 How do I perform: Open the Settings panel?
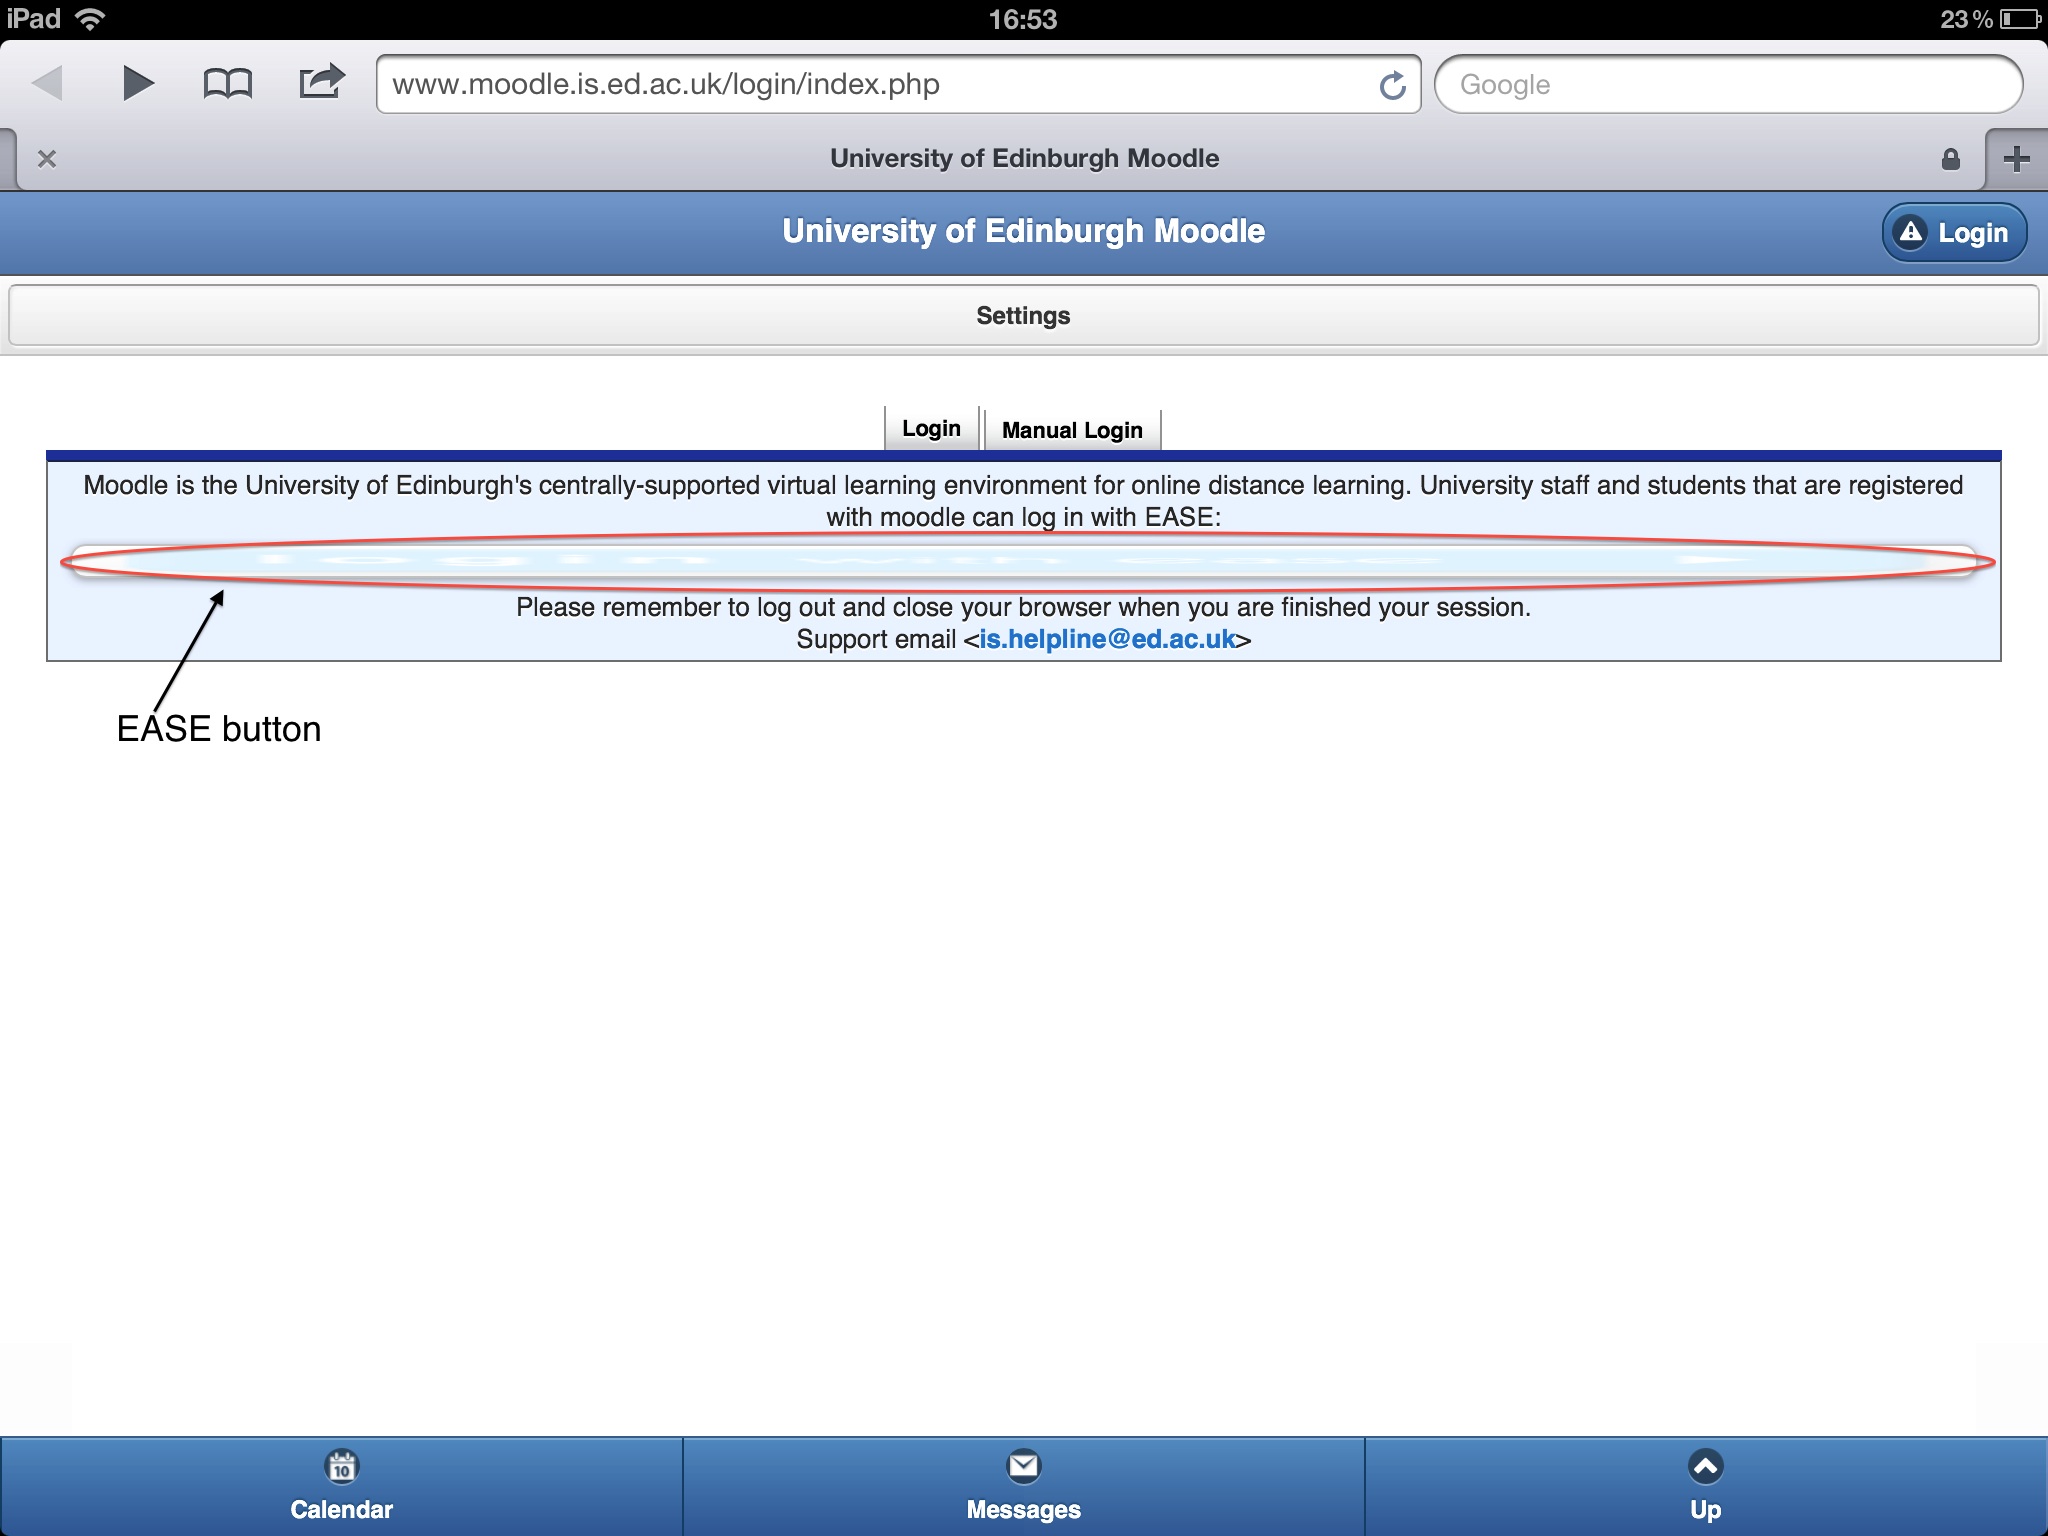pos(1022,315)
